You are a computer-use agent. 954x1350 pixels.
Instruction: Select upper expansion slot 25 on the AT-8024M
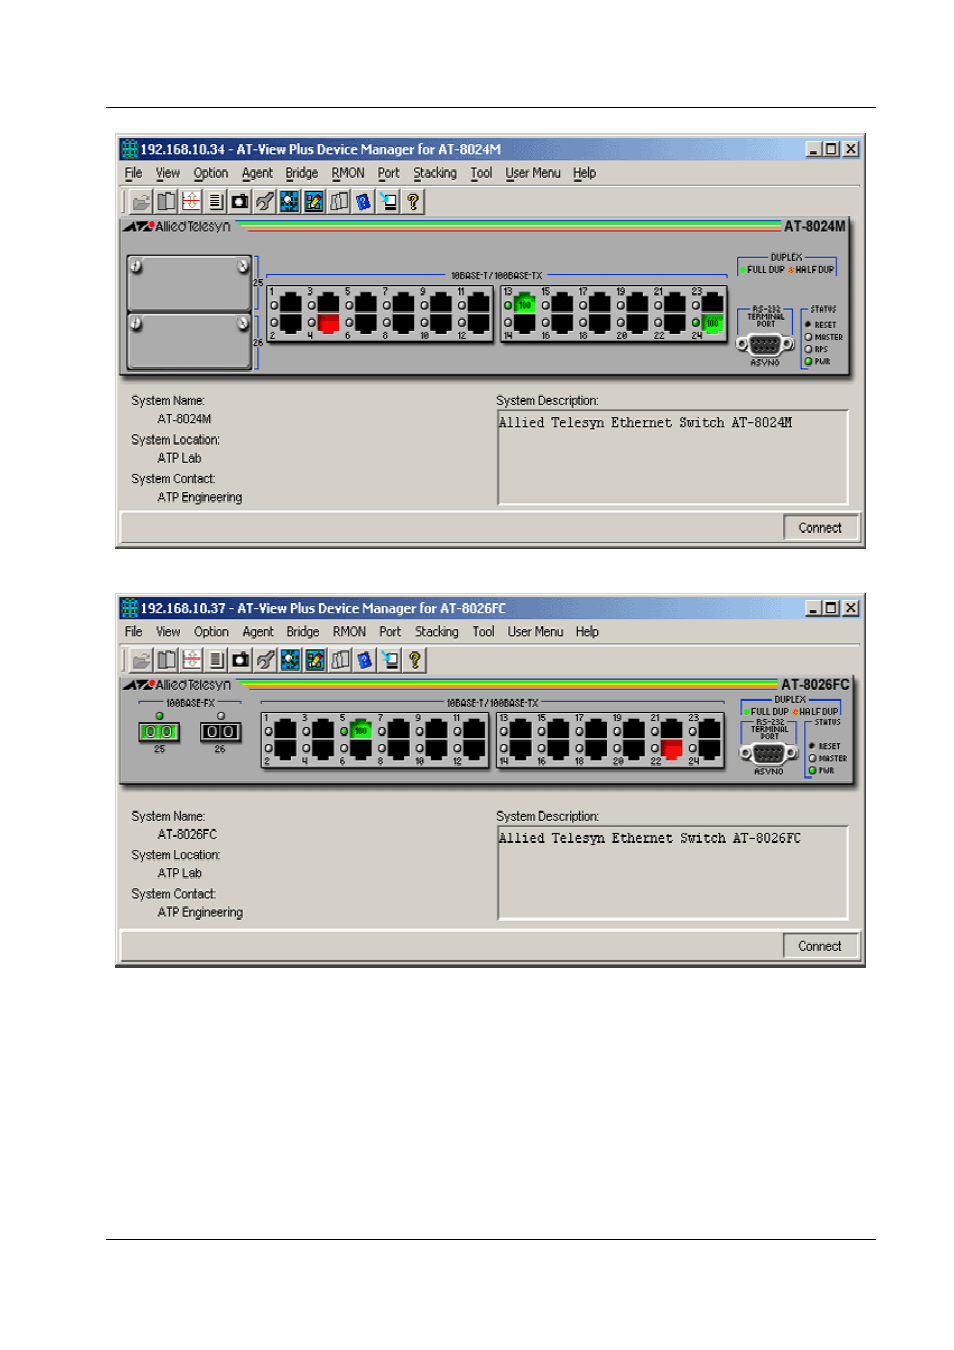click(x=189, y=283)
